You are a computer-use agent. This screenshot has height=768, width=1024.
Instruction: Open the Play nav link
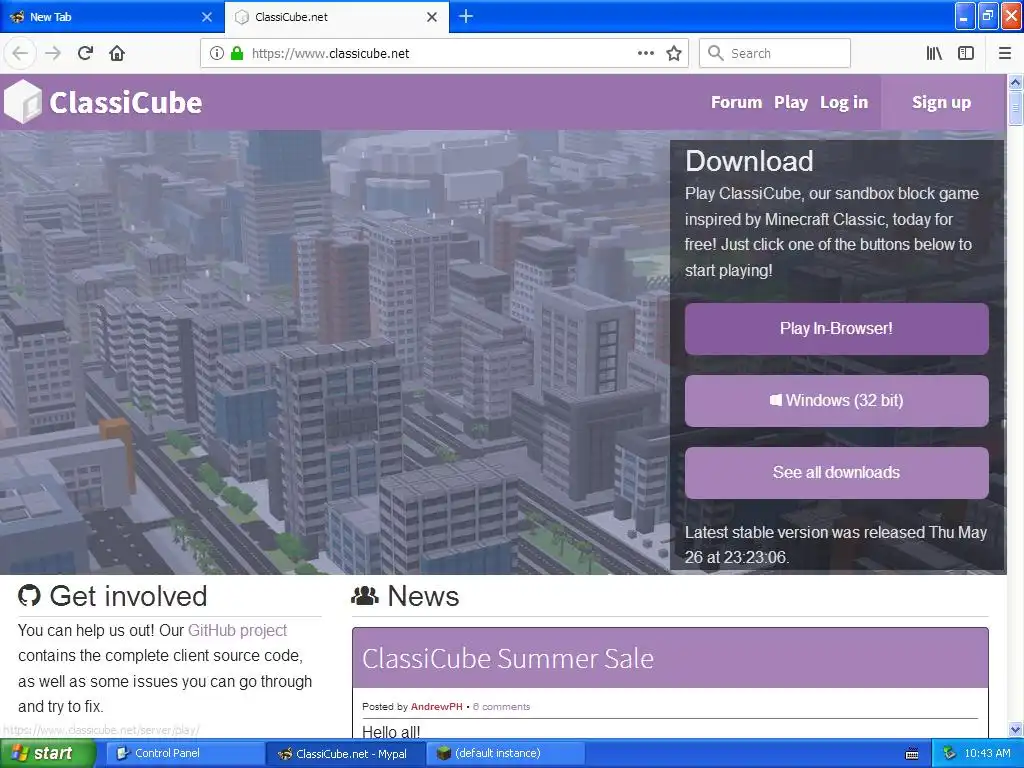pyautogui.click(x=791, y=103)
